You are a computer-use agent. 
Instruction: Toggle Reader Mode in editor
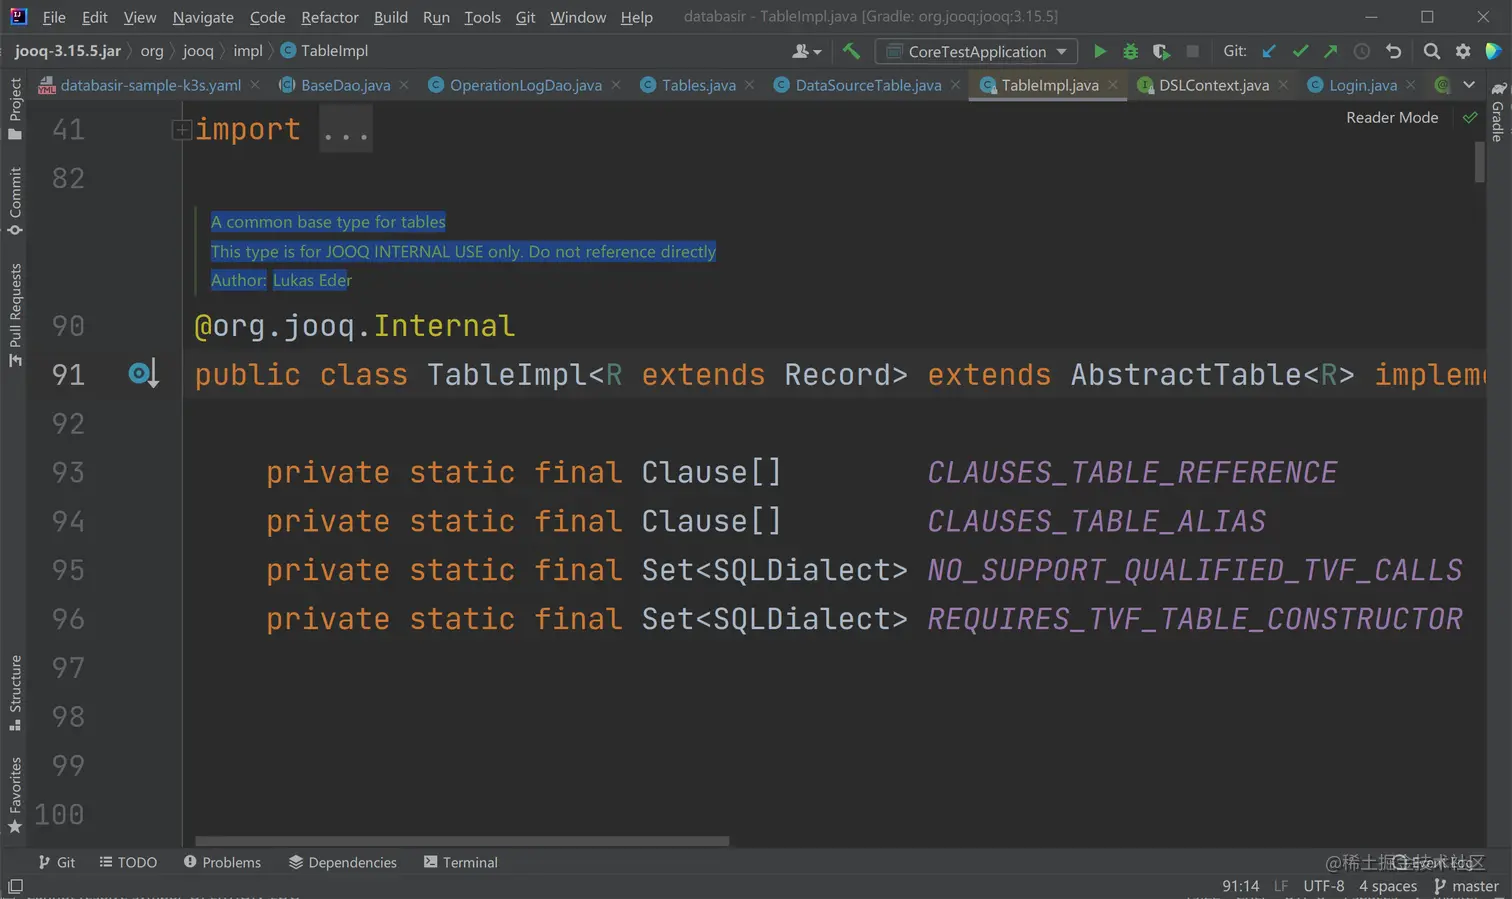(1392, 118)
